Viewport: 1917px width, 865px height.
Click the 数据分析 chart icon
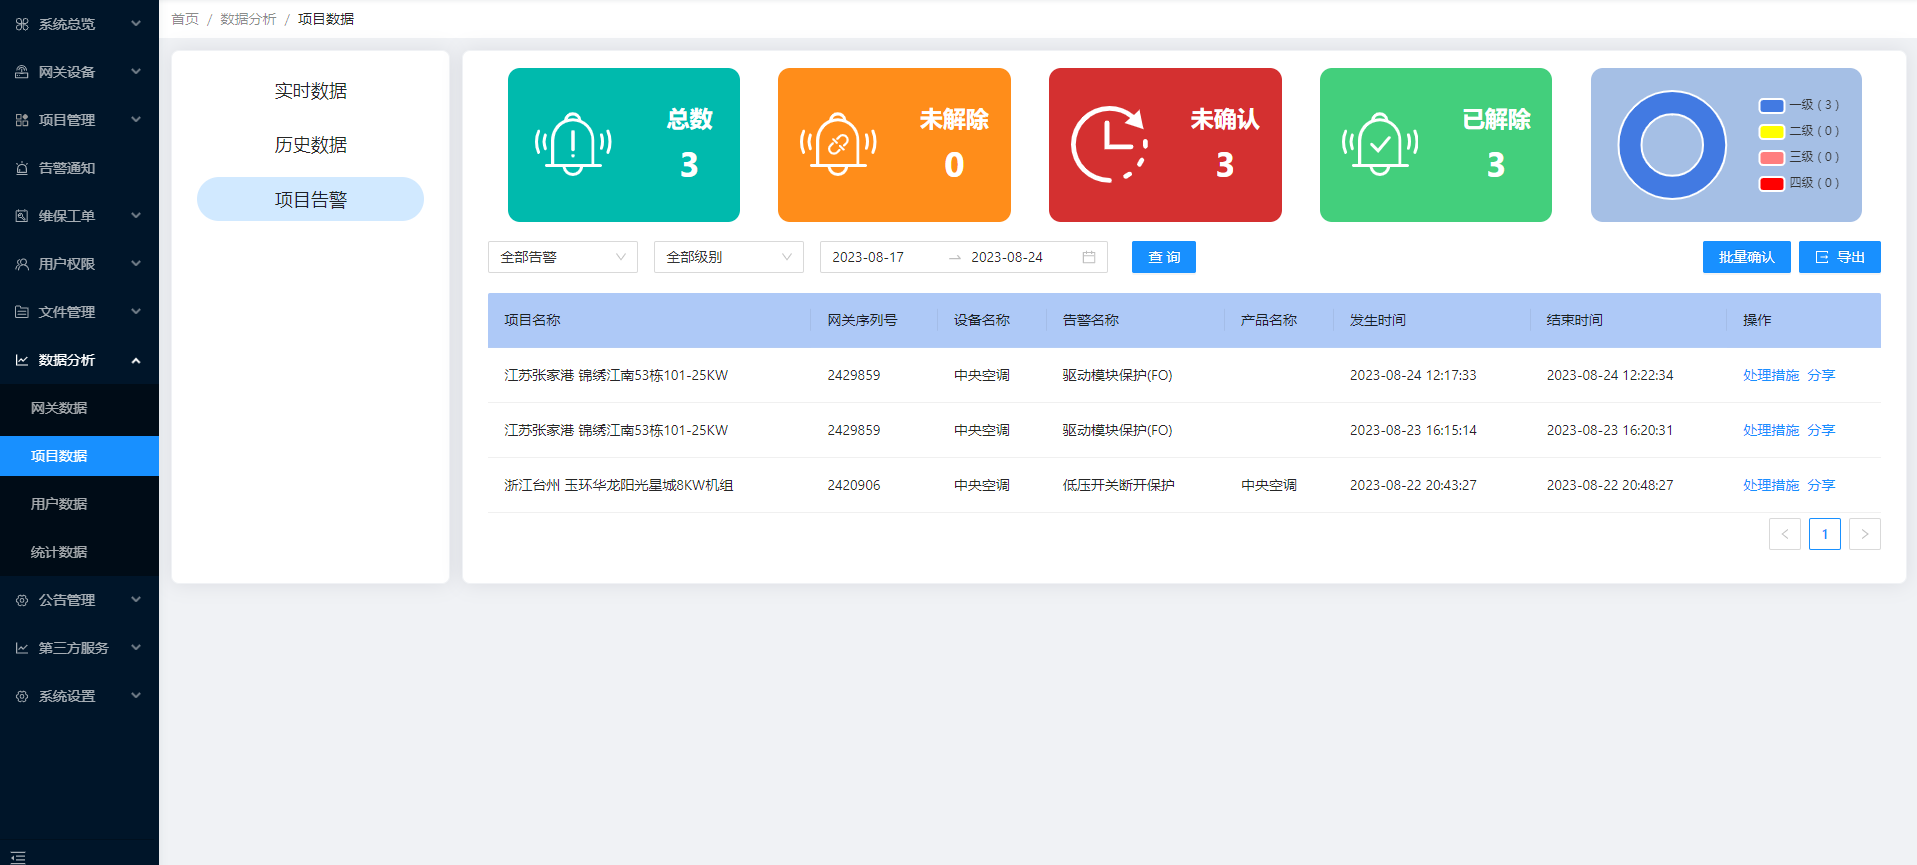[x=22, y=360]
